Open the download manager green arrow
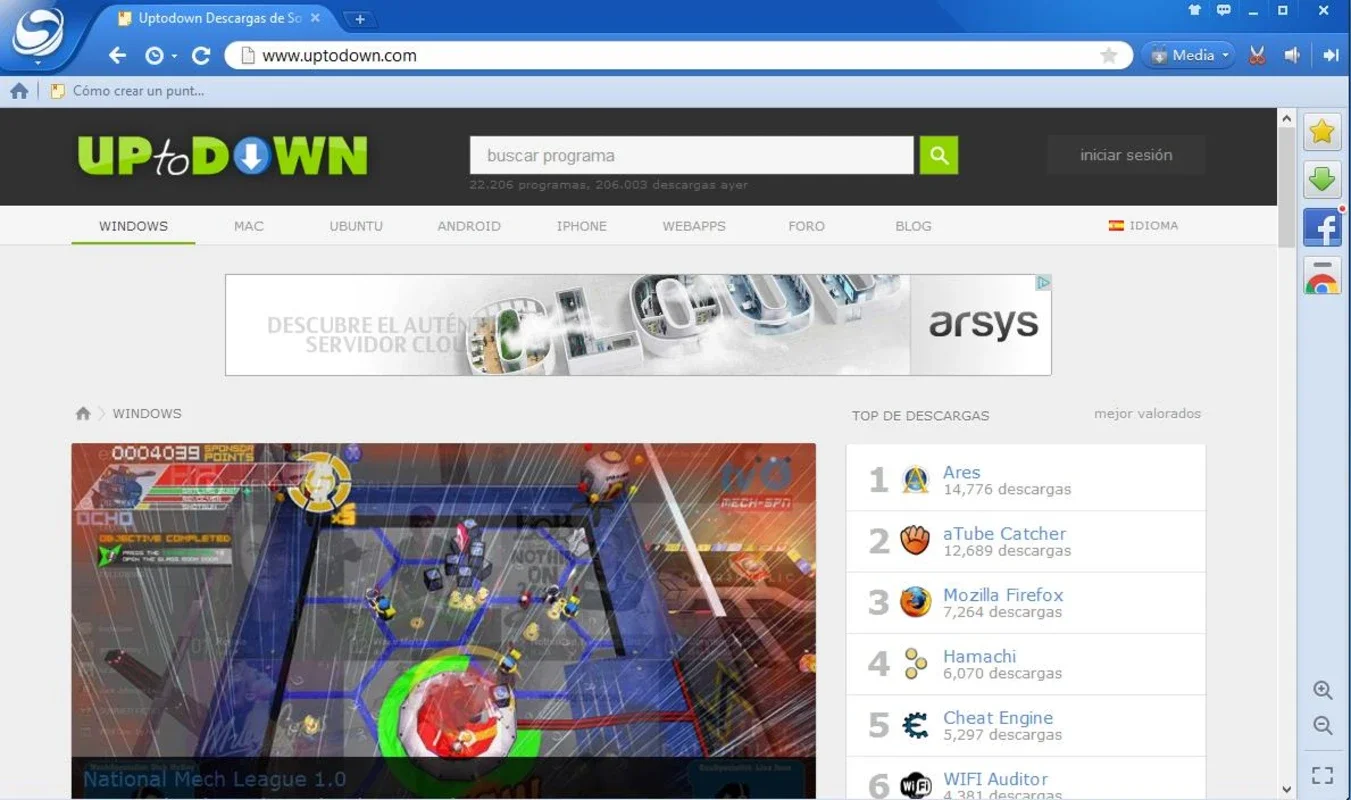1351x800 pixels. tap(1321, 180)
